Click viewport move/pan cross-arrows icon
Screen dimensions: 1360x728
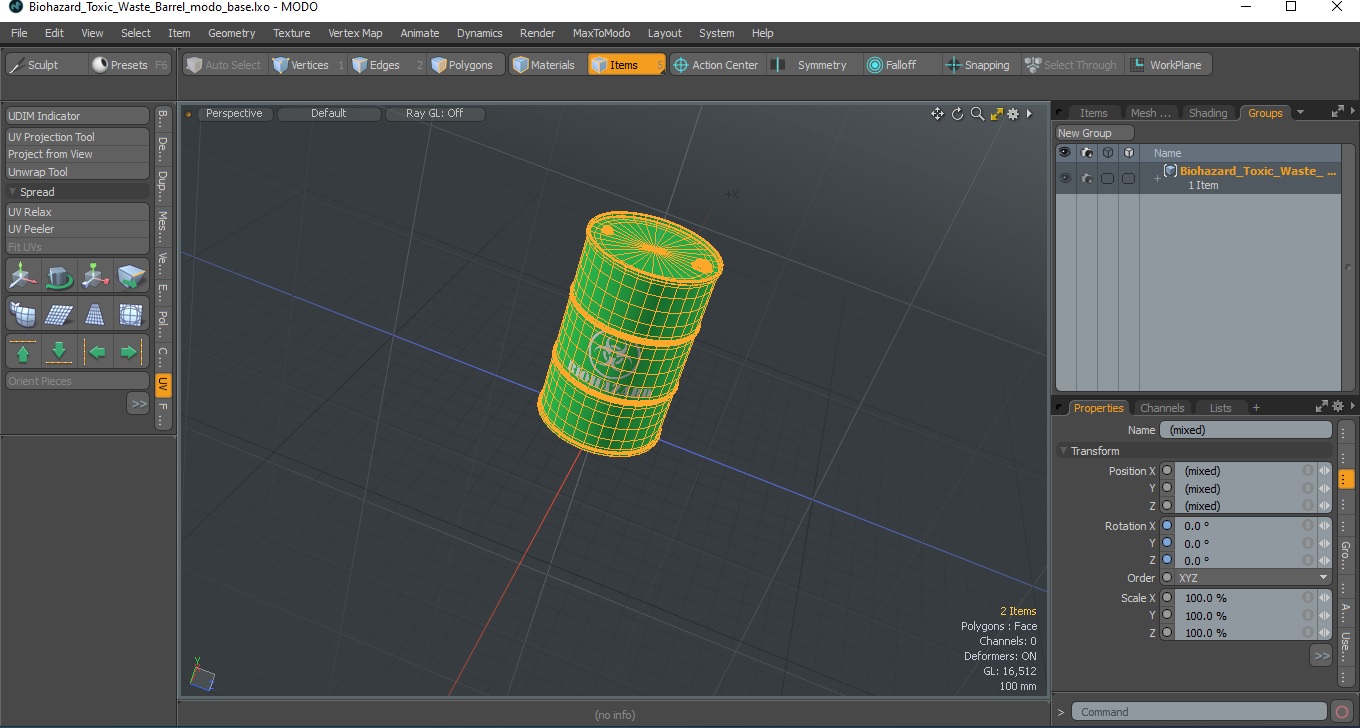[x=937, y=114]
